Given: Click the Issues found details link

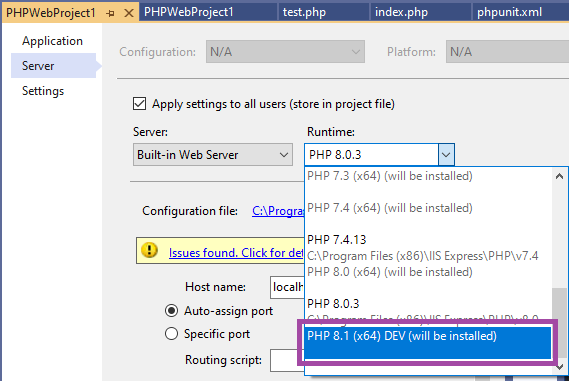Looking at the screenshot, I should [236, 253].
